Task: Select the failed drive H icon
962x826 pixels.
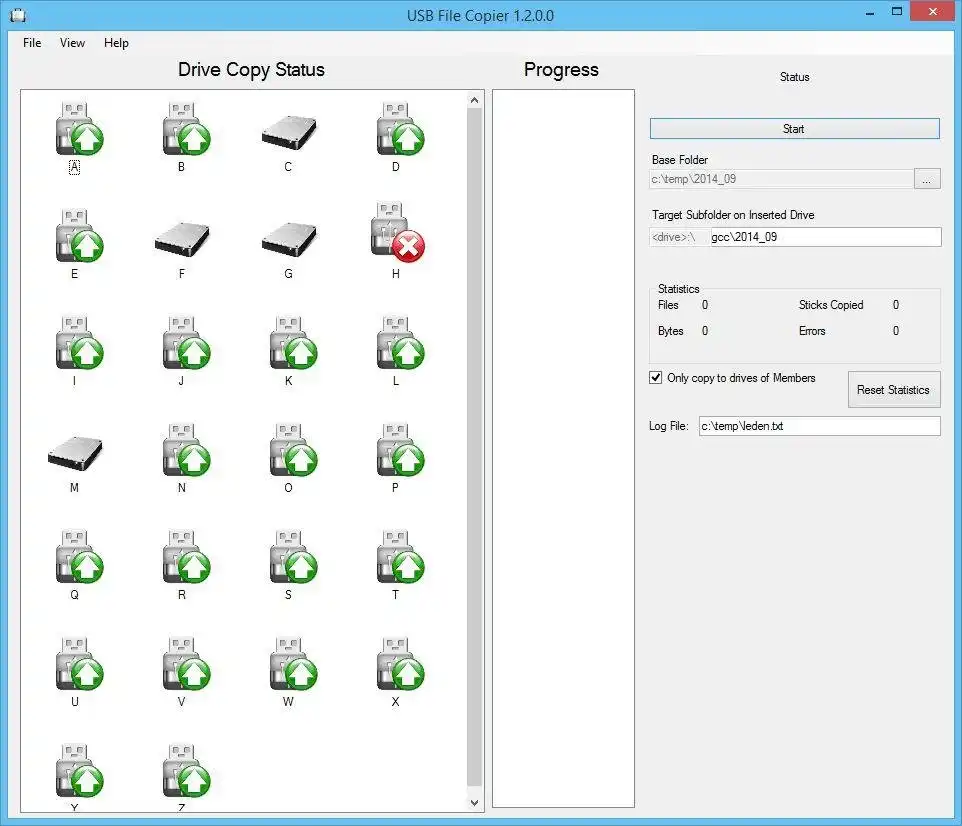Action: tap(398, 231)
